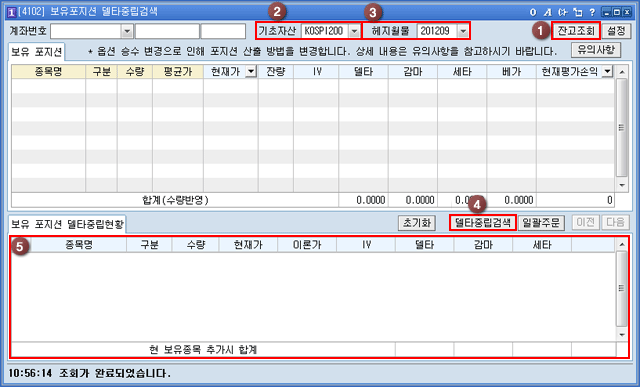Viewport: 640px width, 387px height.
Task: Click the font size A icon in title bar
Action: (x=547, y=12)
